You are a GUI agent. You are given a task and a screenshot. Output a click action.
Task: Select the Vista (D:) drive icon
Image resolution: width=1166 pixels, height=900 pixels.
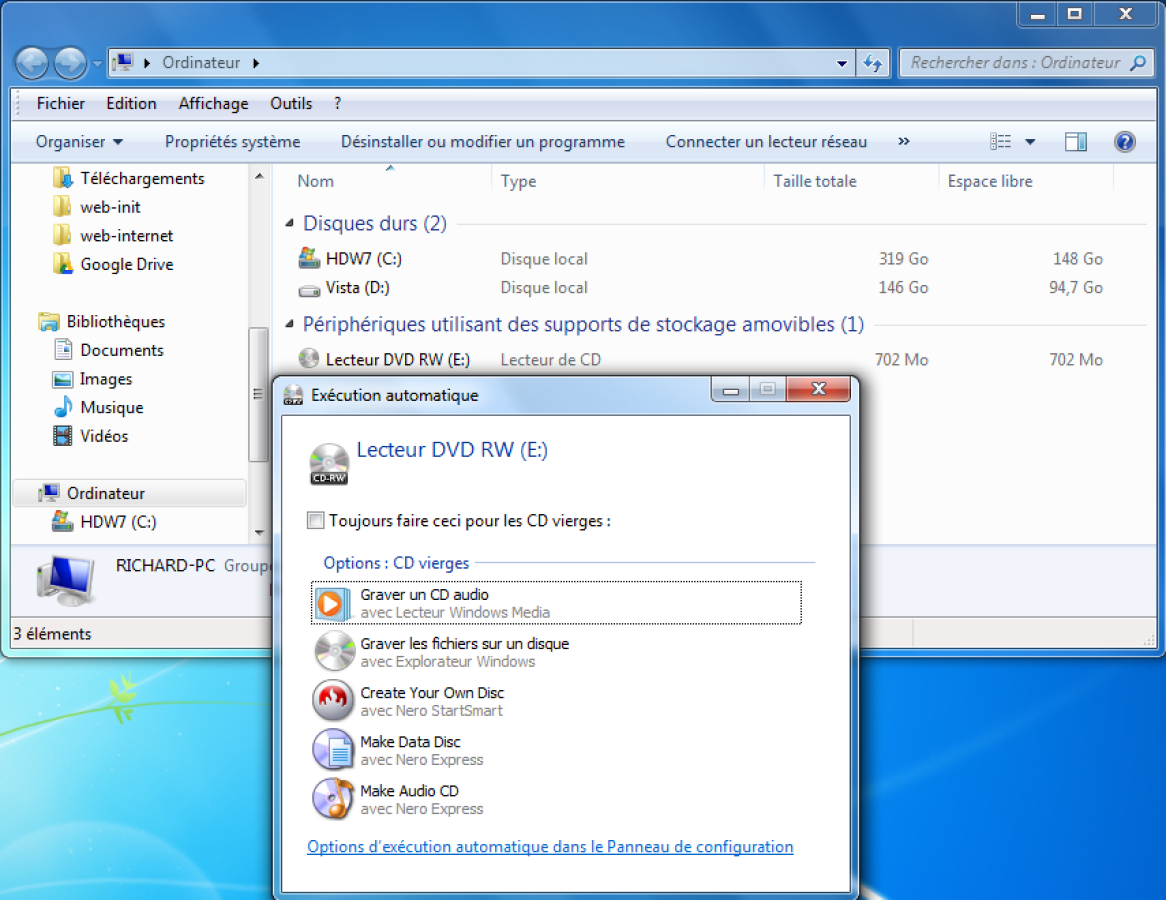(x=309, y=289)
